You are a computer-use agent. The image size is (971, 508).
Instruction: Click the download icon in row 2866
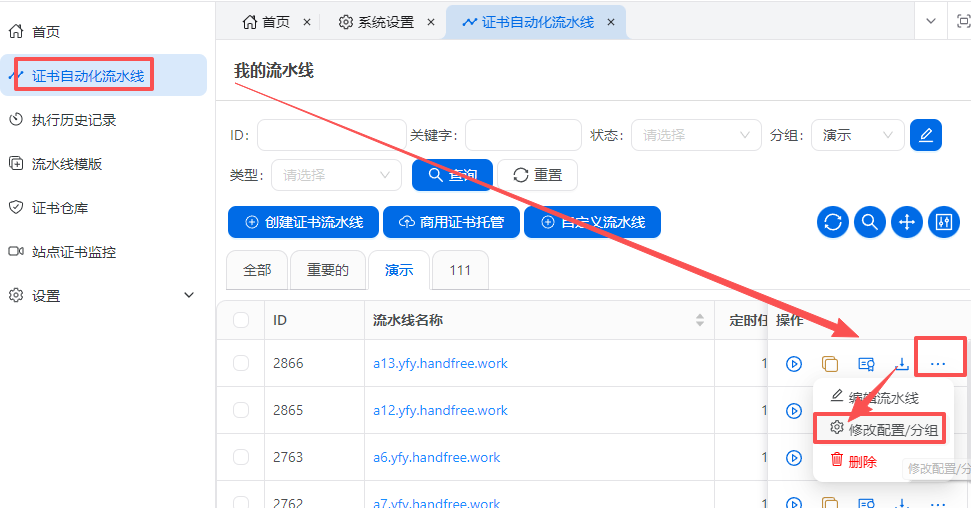click(901, 364)
